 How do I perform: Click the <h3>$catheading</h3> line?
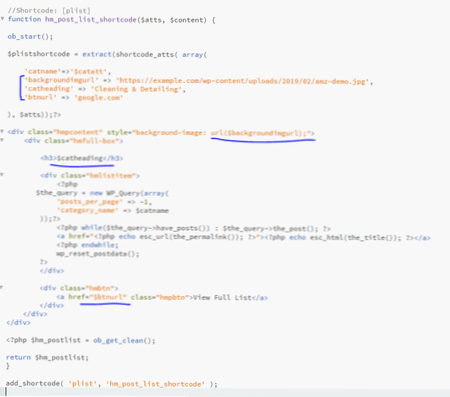click(x=82, y=158)
